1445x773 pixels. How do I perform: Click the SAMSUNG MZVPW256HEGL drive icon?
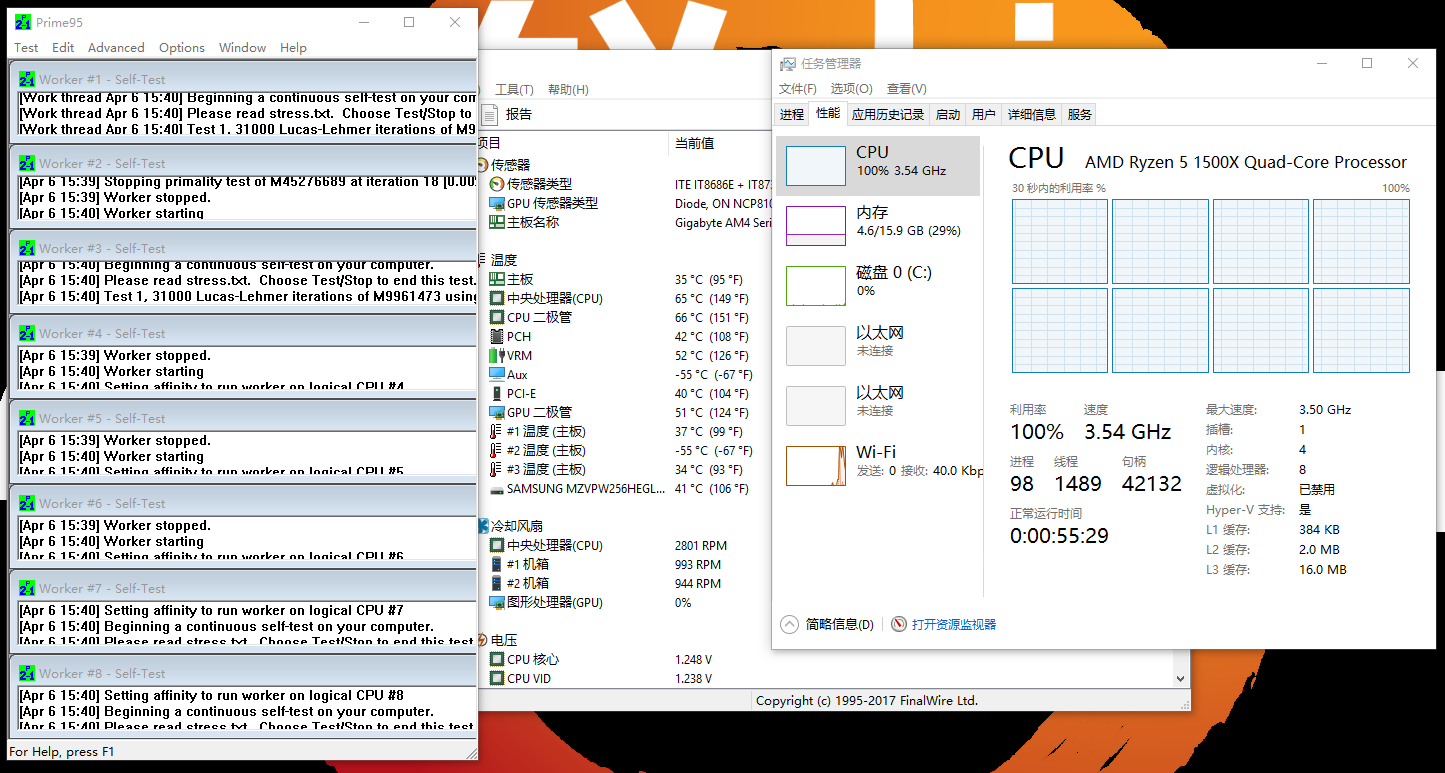(497, 489)
